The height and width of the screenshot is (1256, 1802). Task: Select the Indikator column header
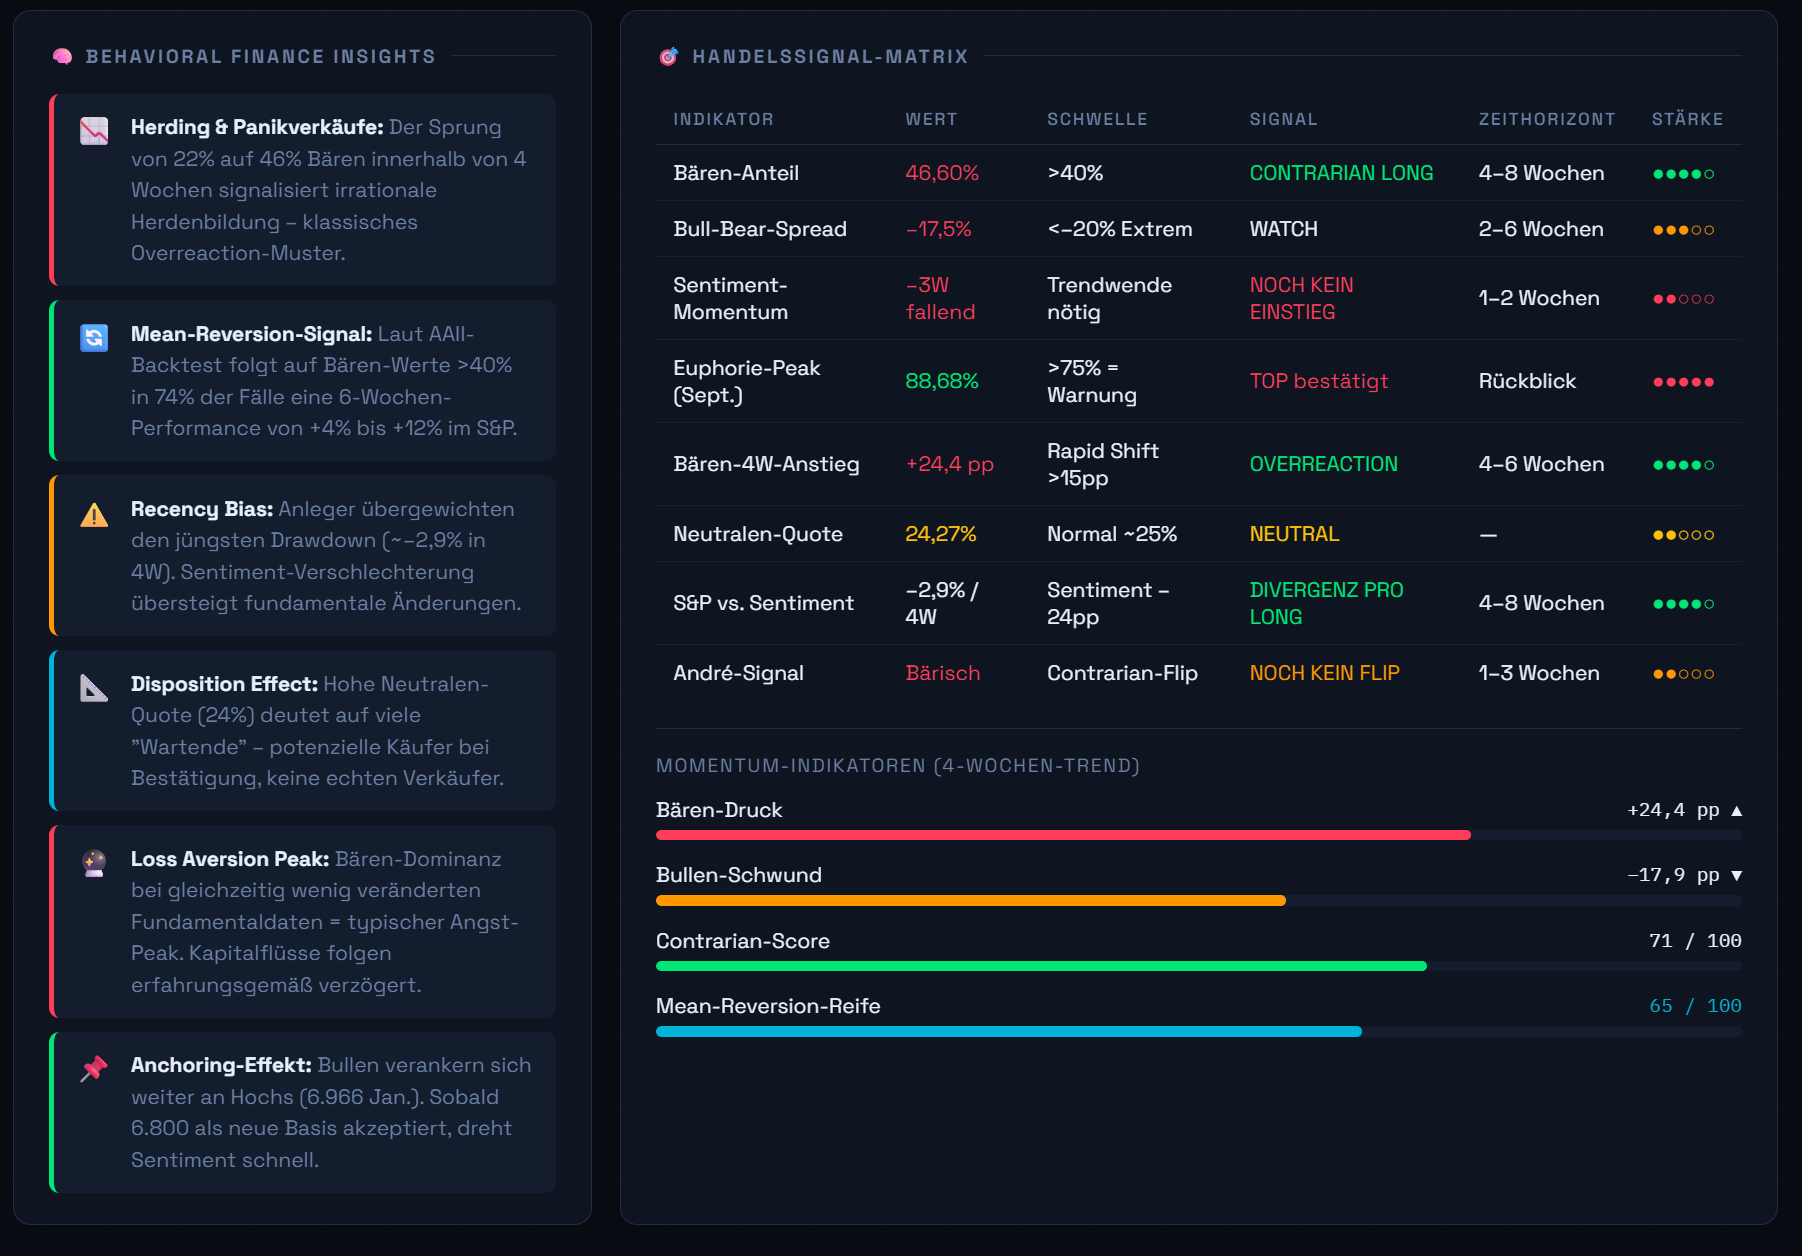coord(723,119)
